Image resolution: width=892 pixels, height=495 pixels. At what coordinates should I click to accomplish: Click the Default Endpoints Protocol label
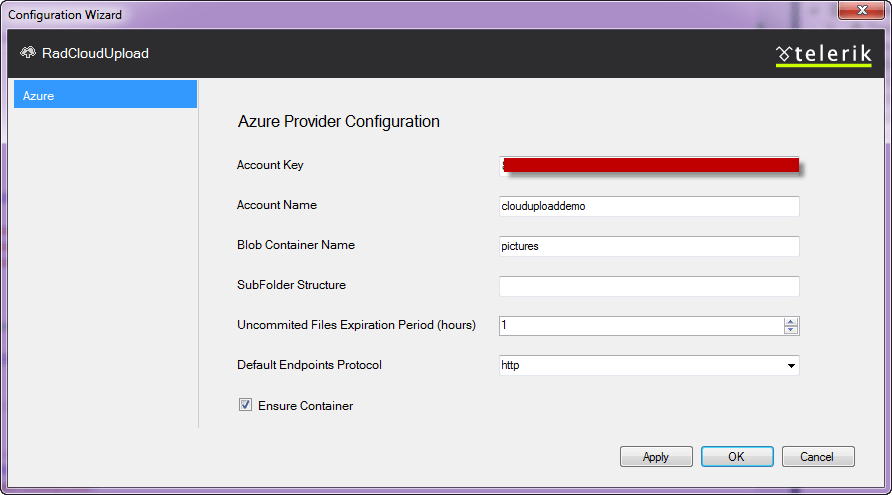[x=309, y=365]
